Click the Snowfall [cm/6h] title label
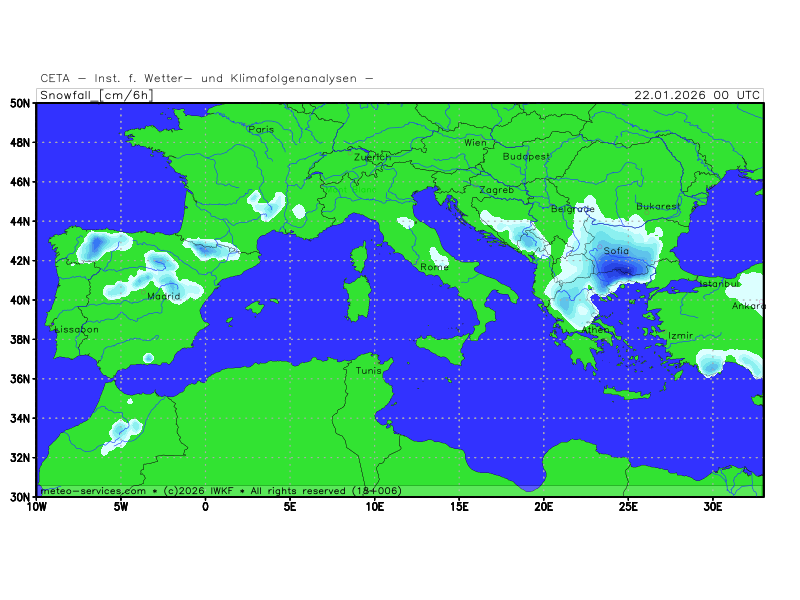 96,95
